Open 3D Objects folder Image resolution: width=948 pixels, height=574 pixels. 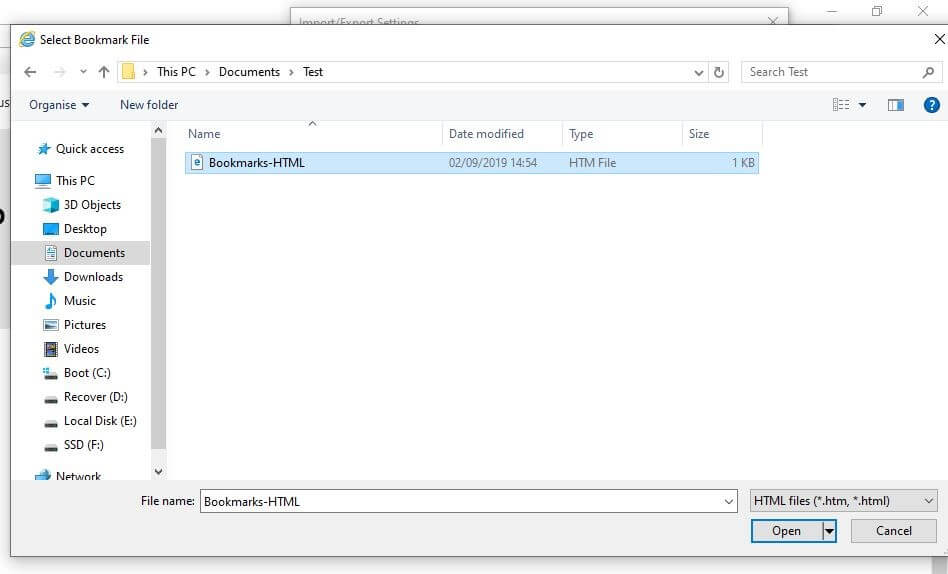click(92, 205)
